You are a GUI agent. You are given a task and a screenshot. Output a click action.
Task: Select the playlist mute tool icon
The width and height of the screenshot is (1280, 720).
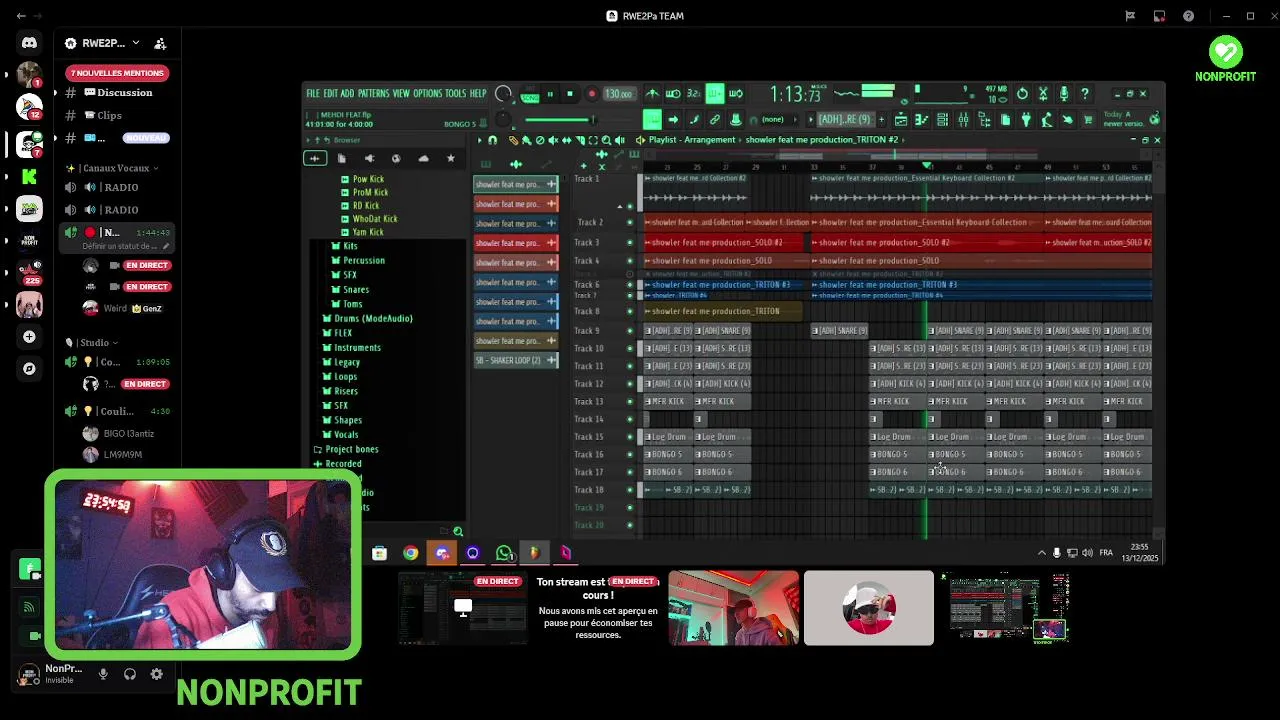click(x=554, y=140)
